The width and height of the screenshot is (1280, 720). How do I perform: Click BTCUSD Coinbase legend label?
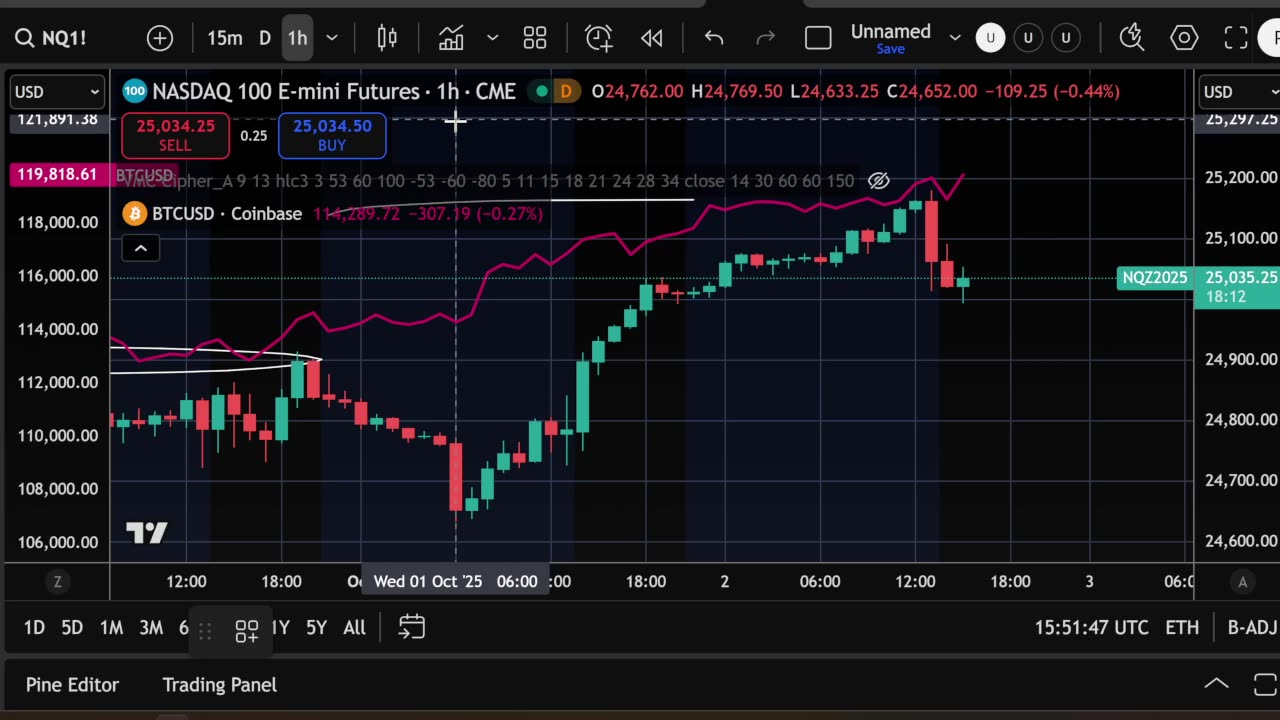(227, 214)
